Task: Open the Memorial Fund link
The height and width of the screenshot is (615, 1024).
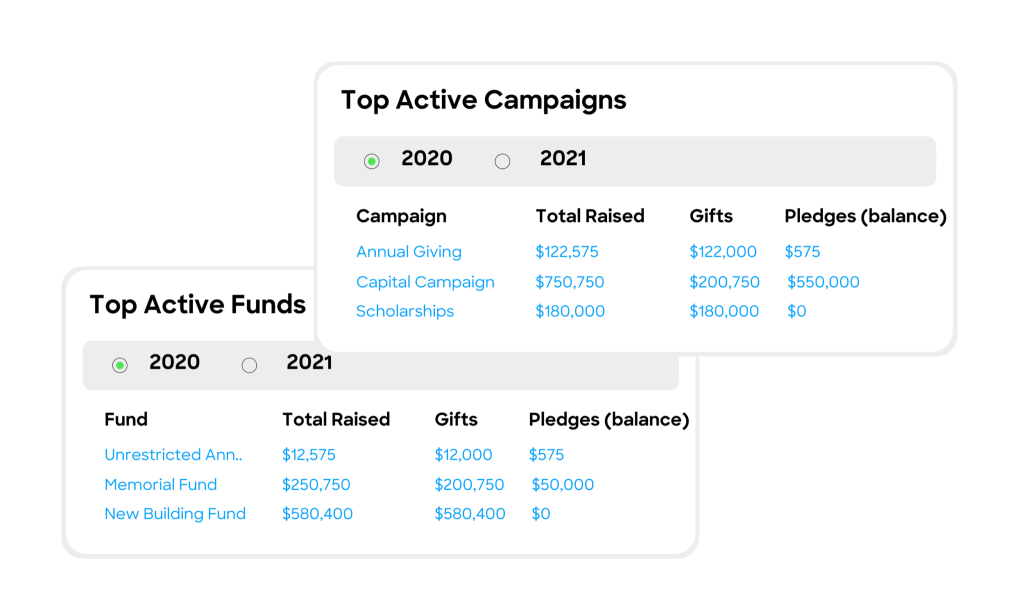Action: (x=161, y=484)
